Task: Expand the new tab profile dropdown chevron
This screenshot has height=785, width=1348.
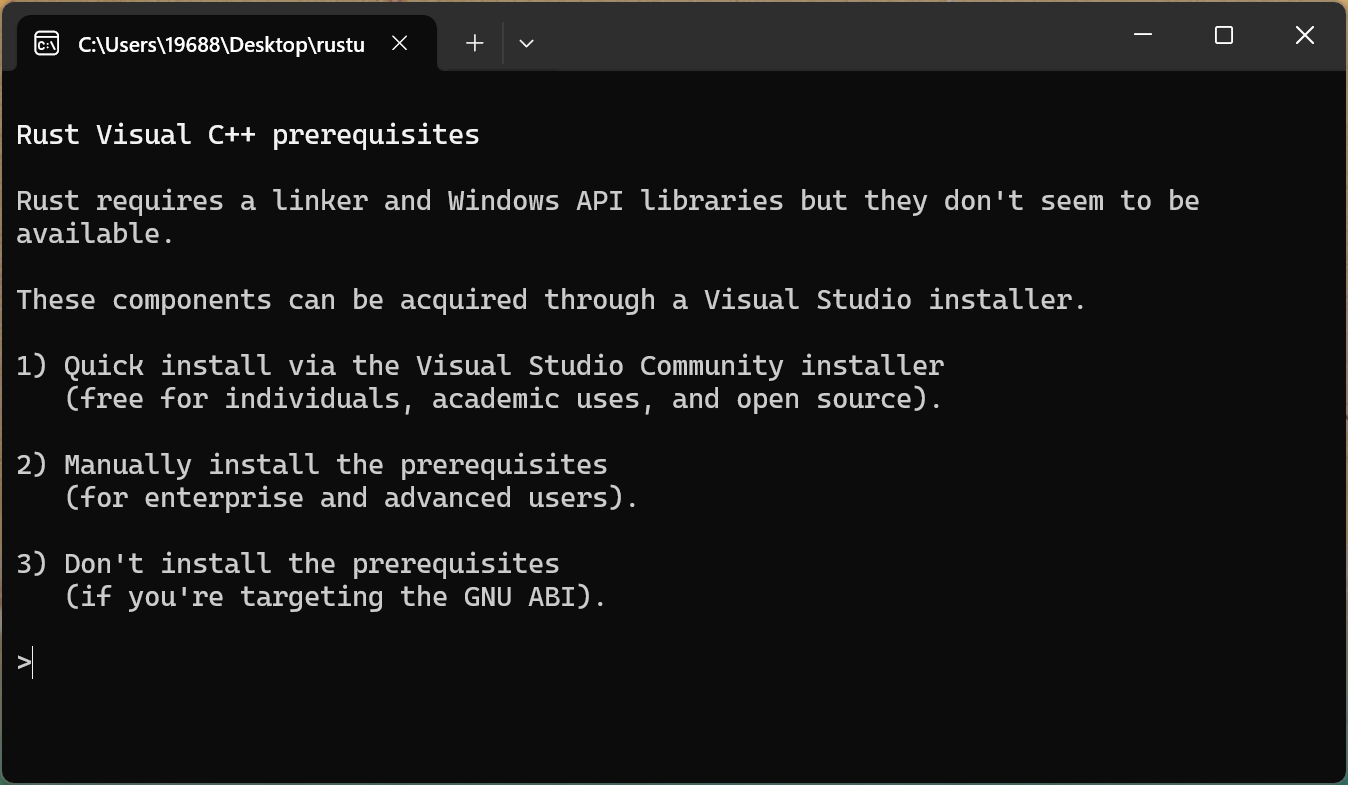Action: [526, 43]
